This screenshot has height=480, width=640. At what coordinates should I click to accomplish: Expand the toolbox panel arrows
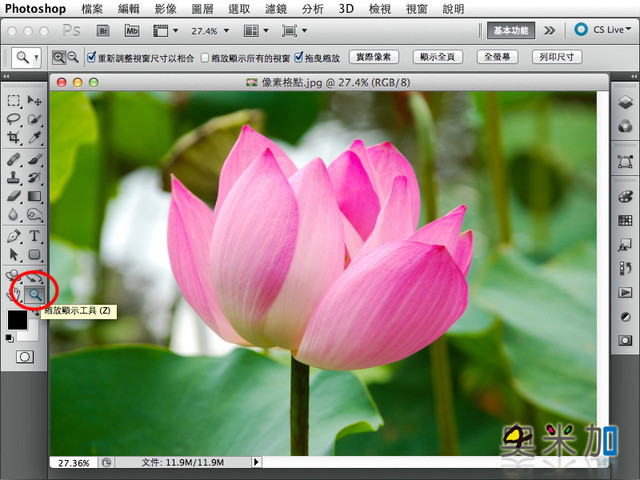click(x=6, y=76)
